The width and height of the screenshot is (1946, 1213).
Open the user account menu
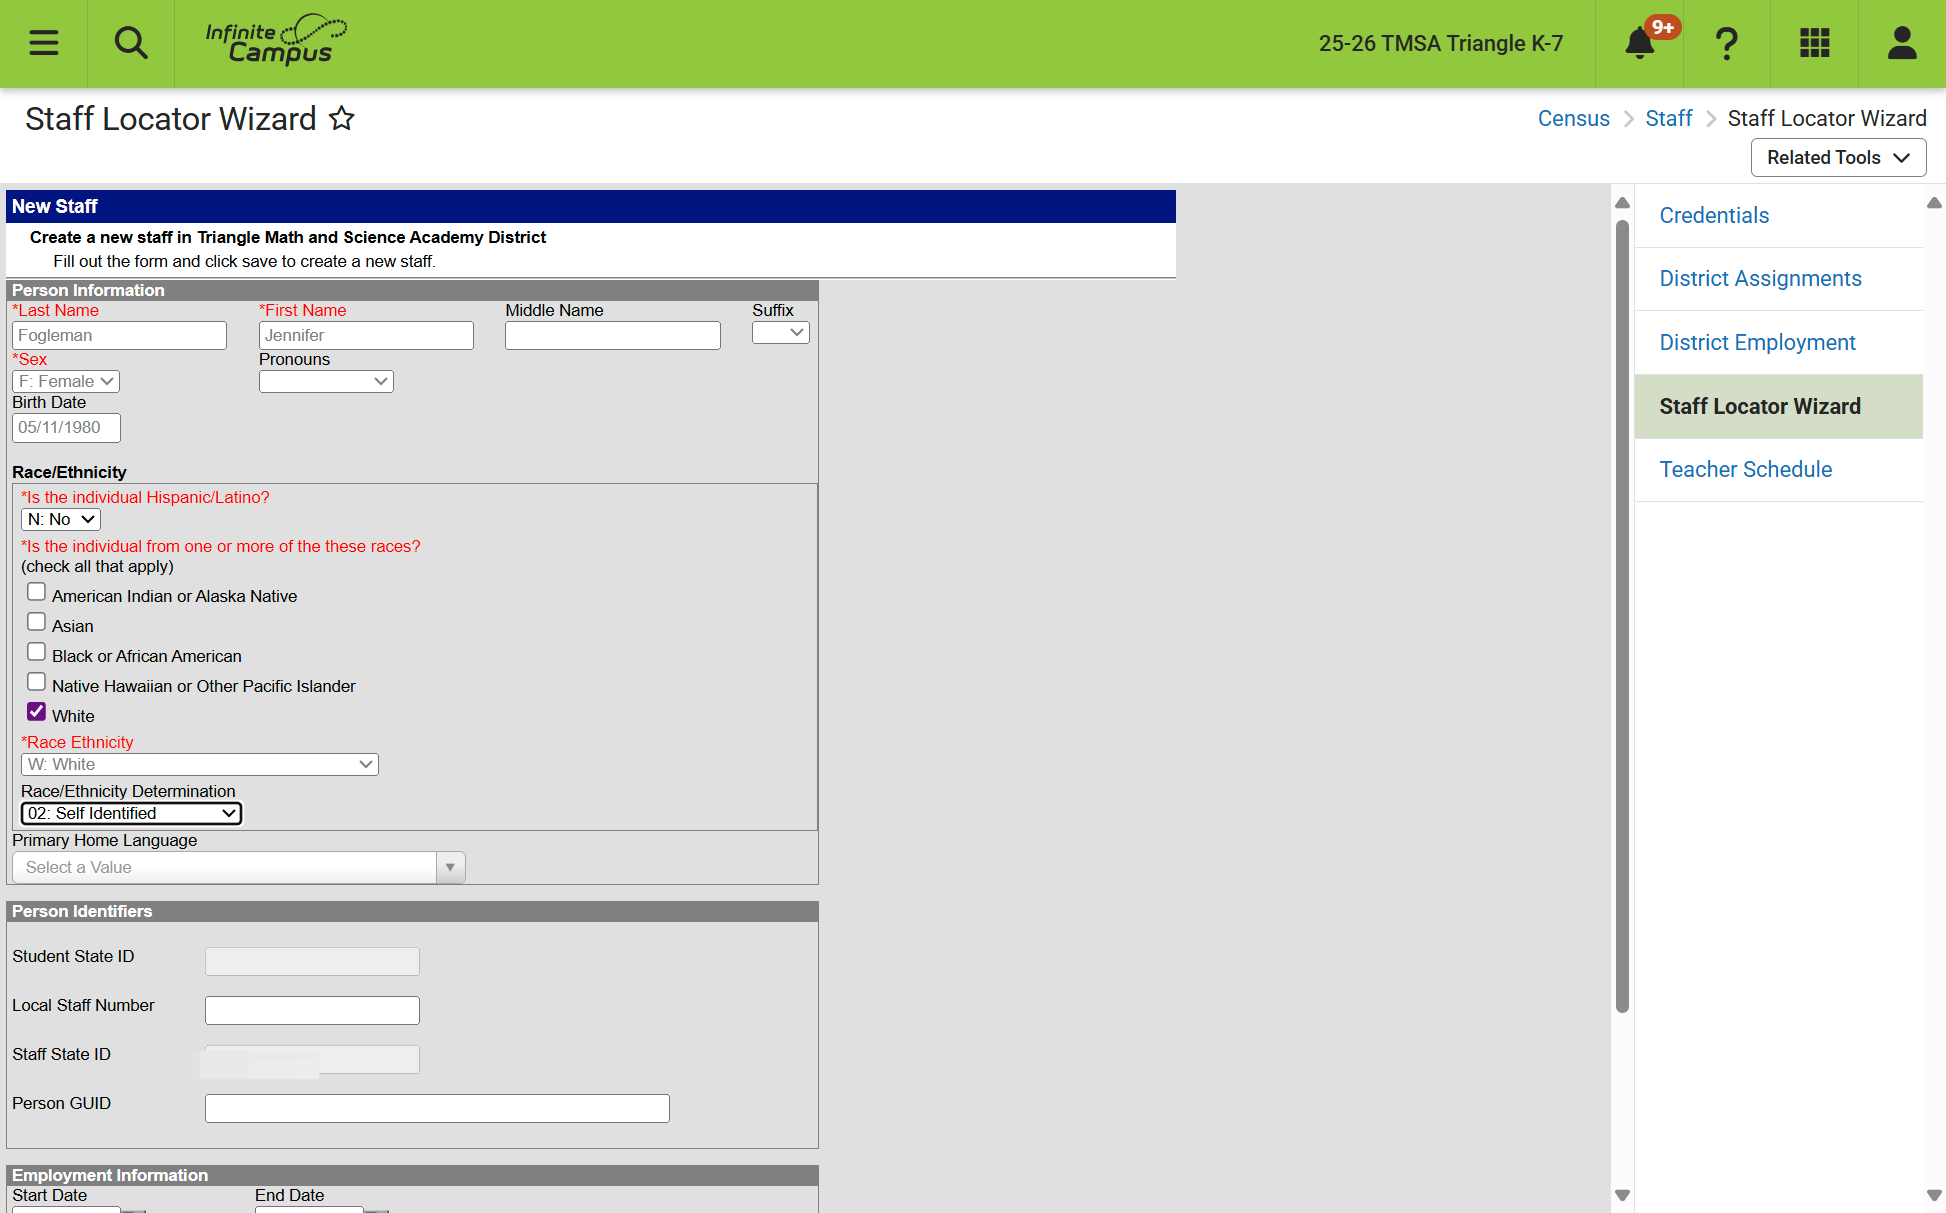click(1901, 43)
